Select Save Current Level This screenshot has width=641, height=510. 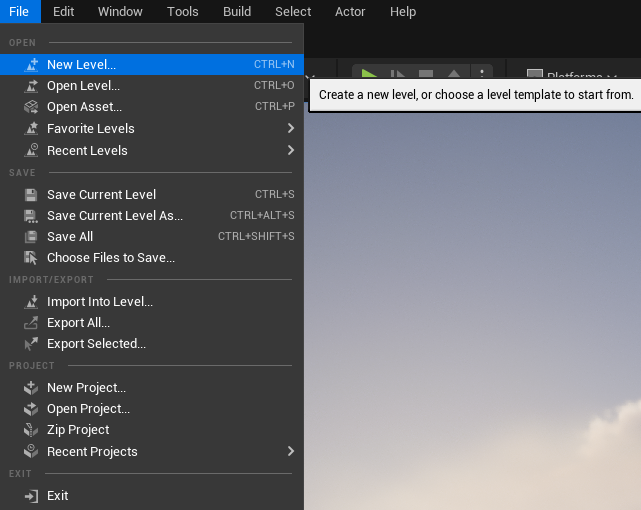[x=152, y=195]
